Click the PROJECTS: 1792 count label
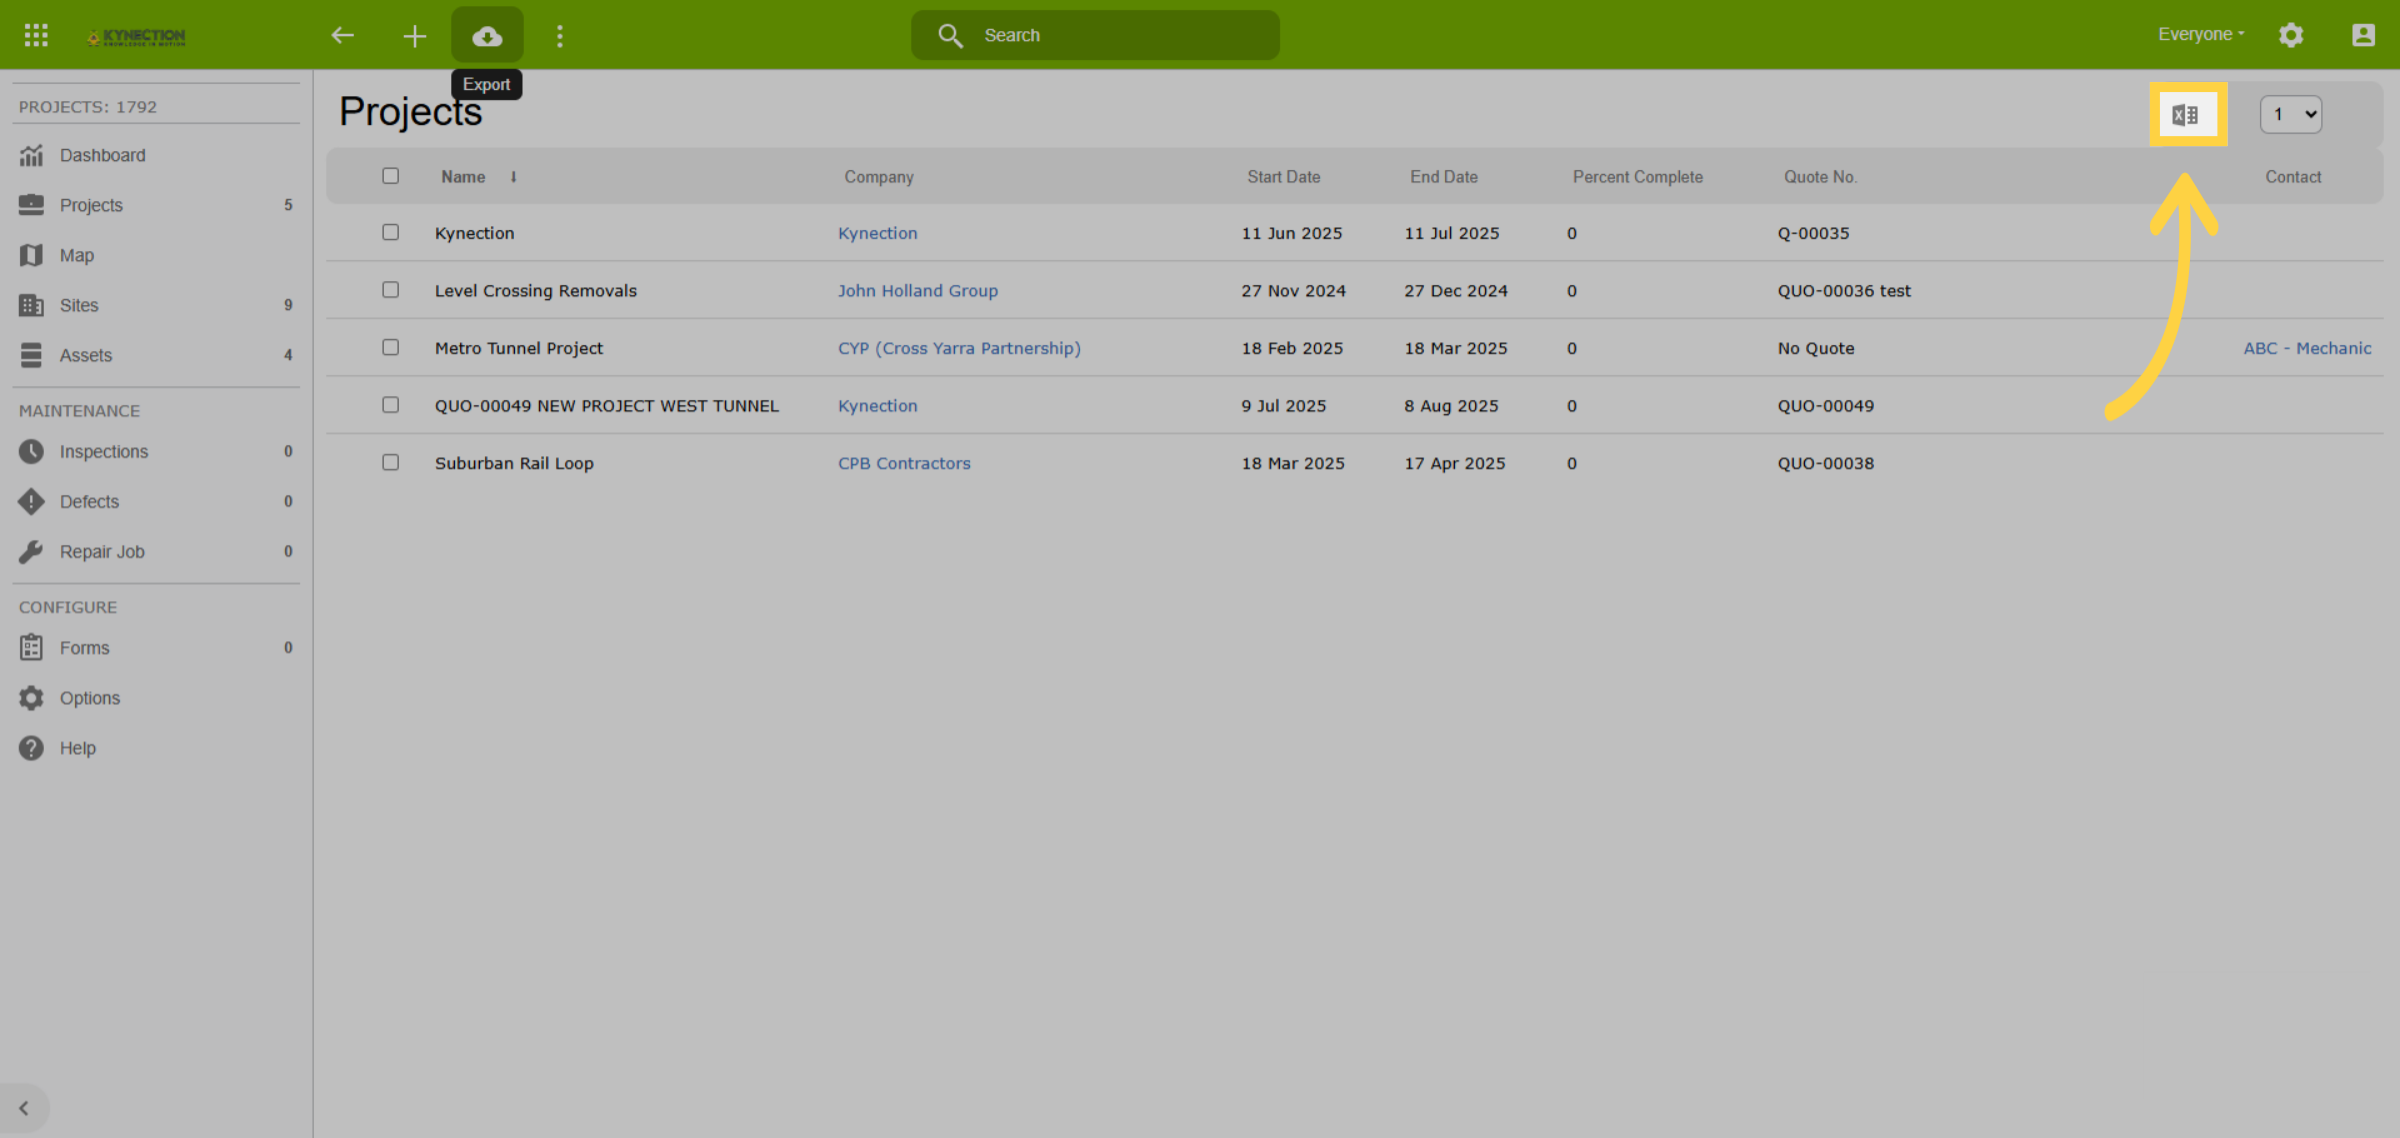The width and height of the screenshot is (2400, 1138). point(88,107)
